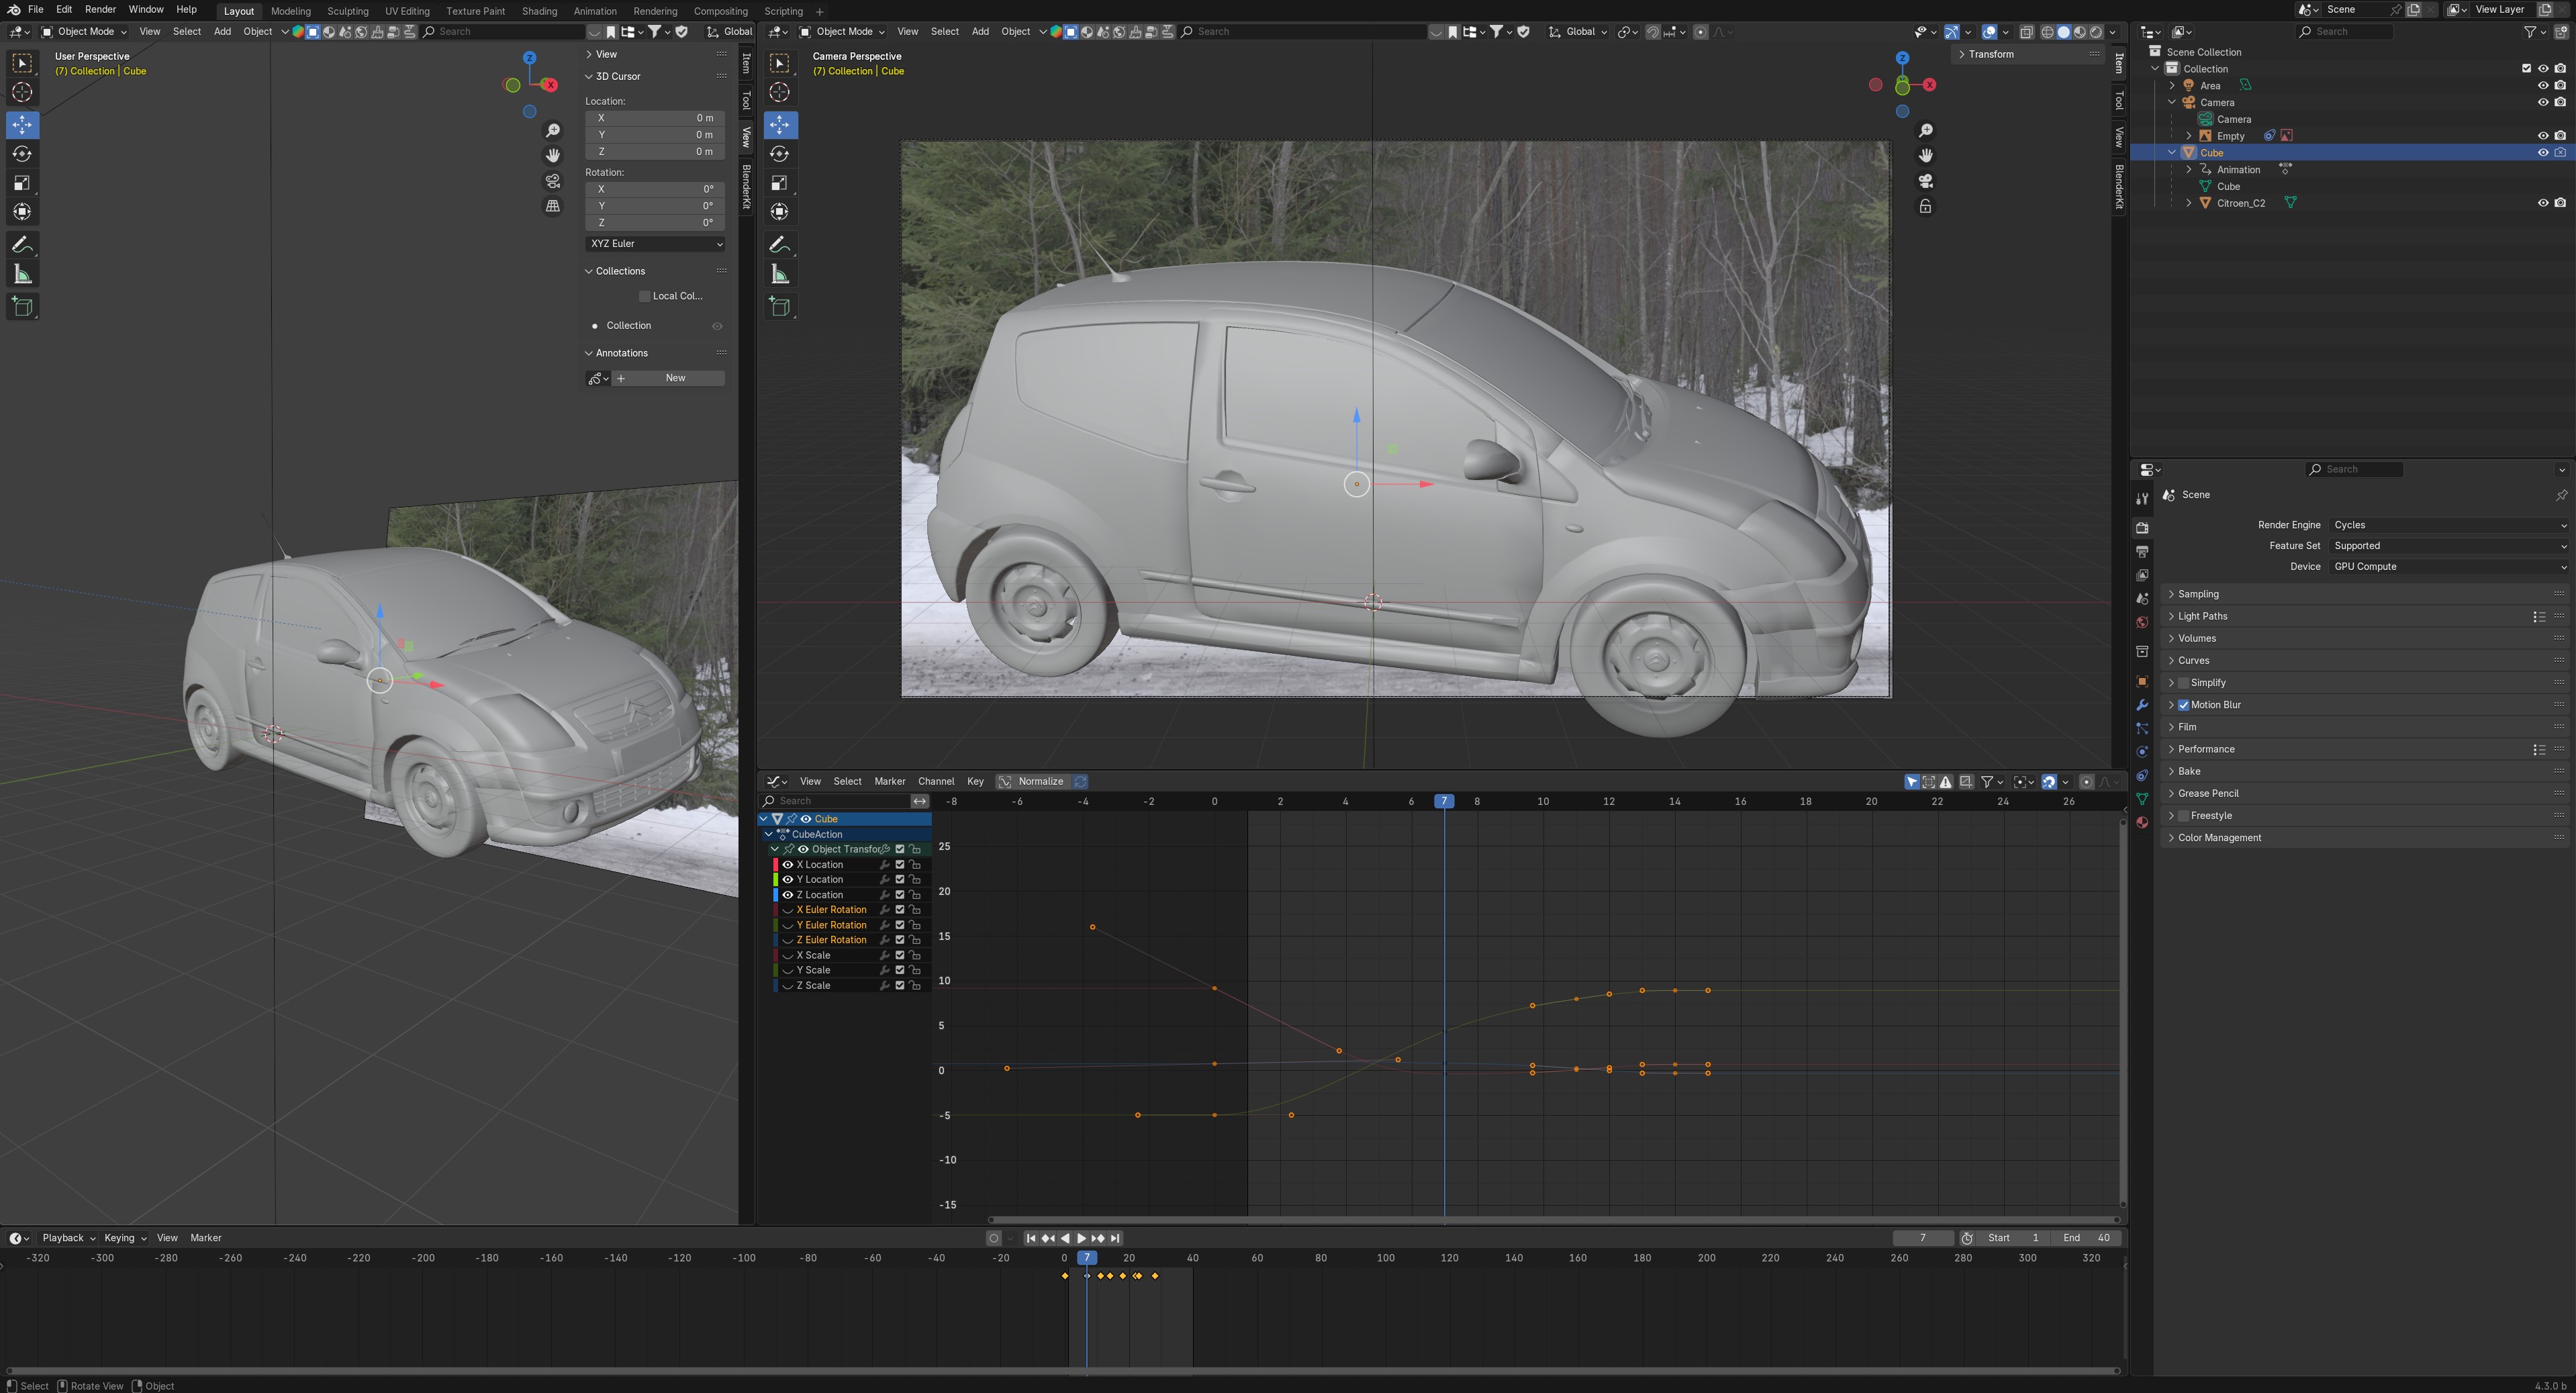Disable the Motion Blur checkbox
Viewport: 2576px width, 1393px height.
click(2184, 705)
